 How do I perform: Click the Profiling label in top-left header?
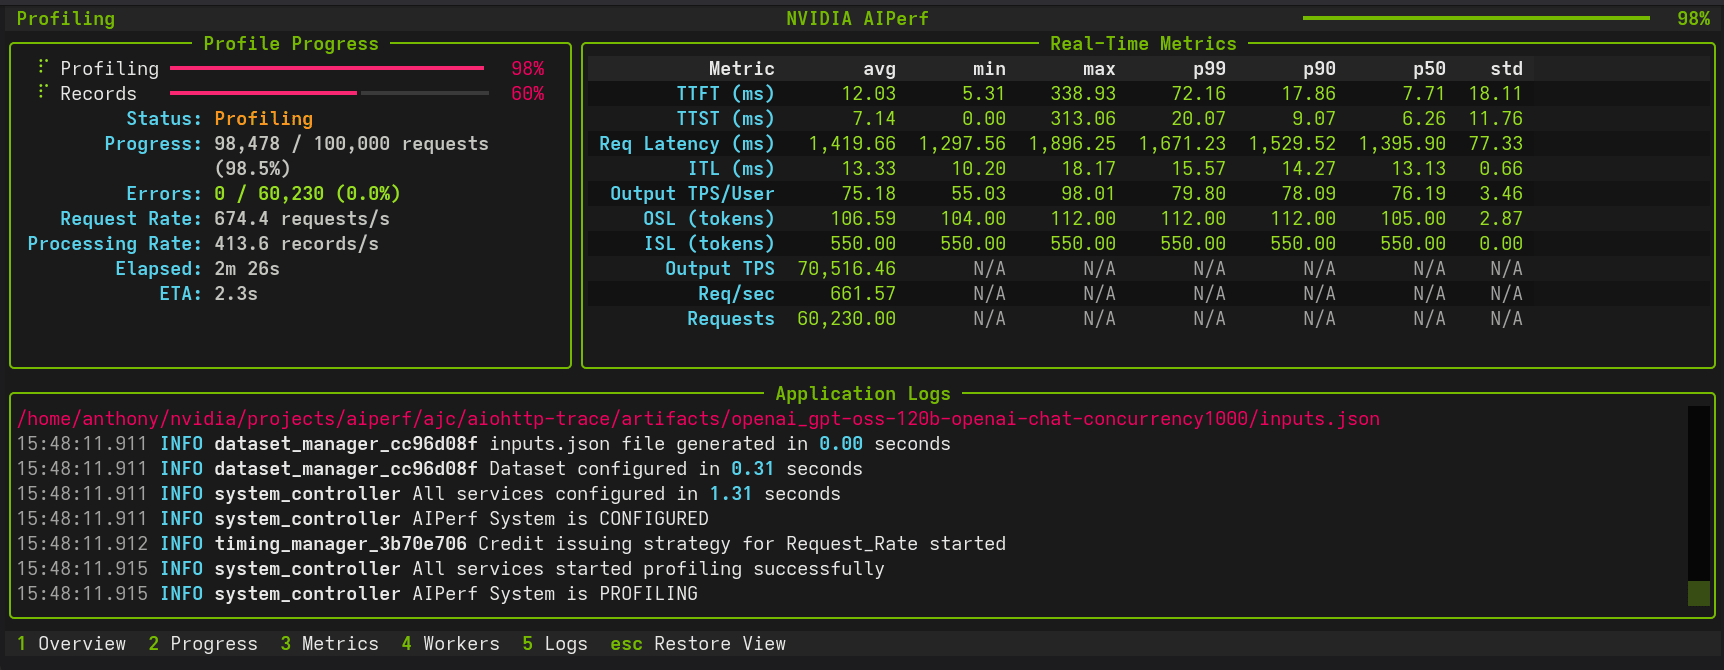coord(65,19)
